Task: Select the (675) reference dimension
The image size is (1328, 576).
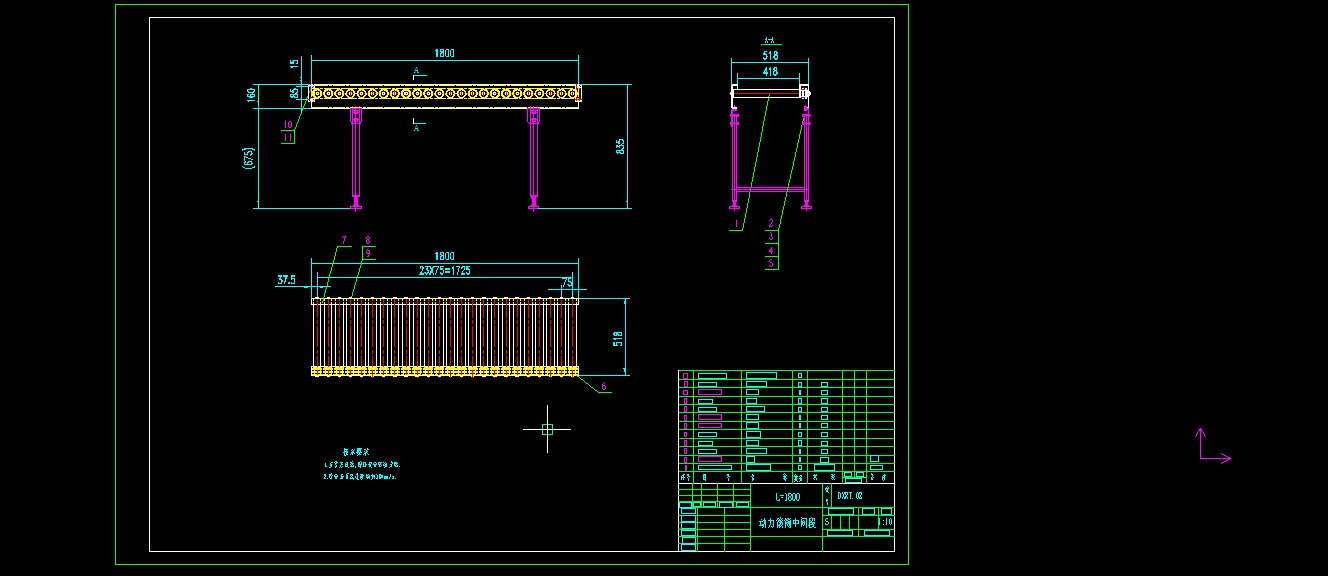Action: pyautogui.click(x=249, y=157)
